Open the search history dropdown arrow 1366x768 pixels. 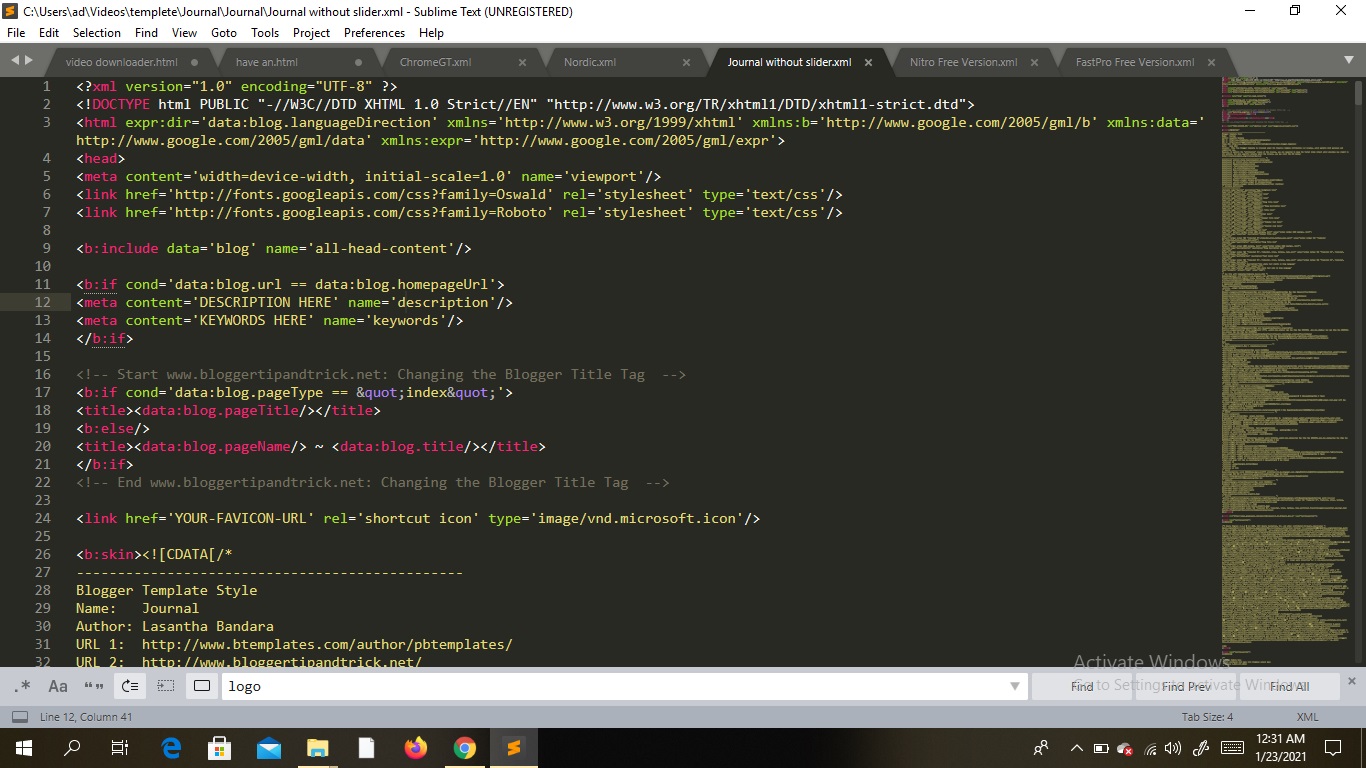click(1014, 686)
